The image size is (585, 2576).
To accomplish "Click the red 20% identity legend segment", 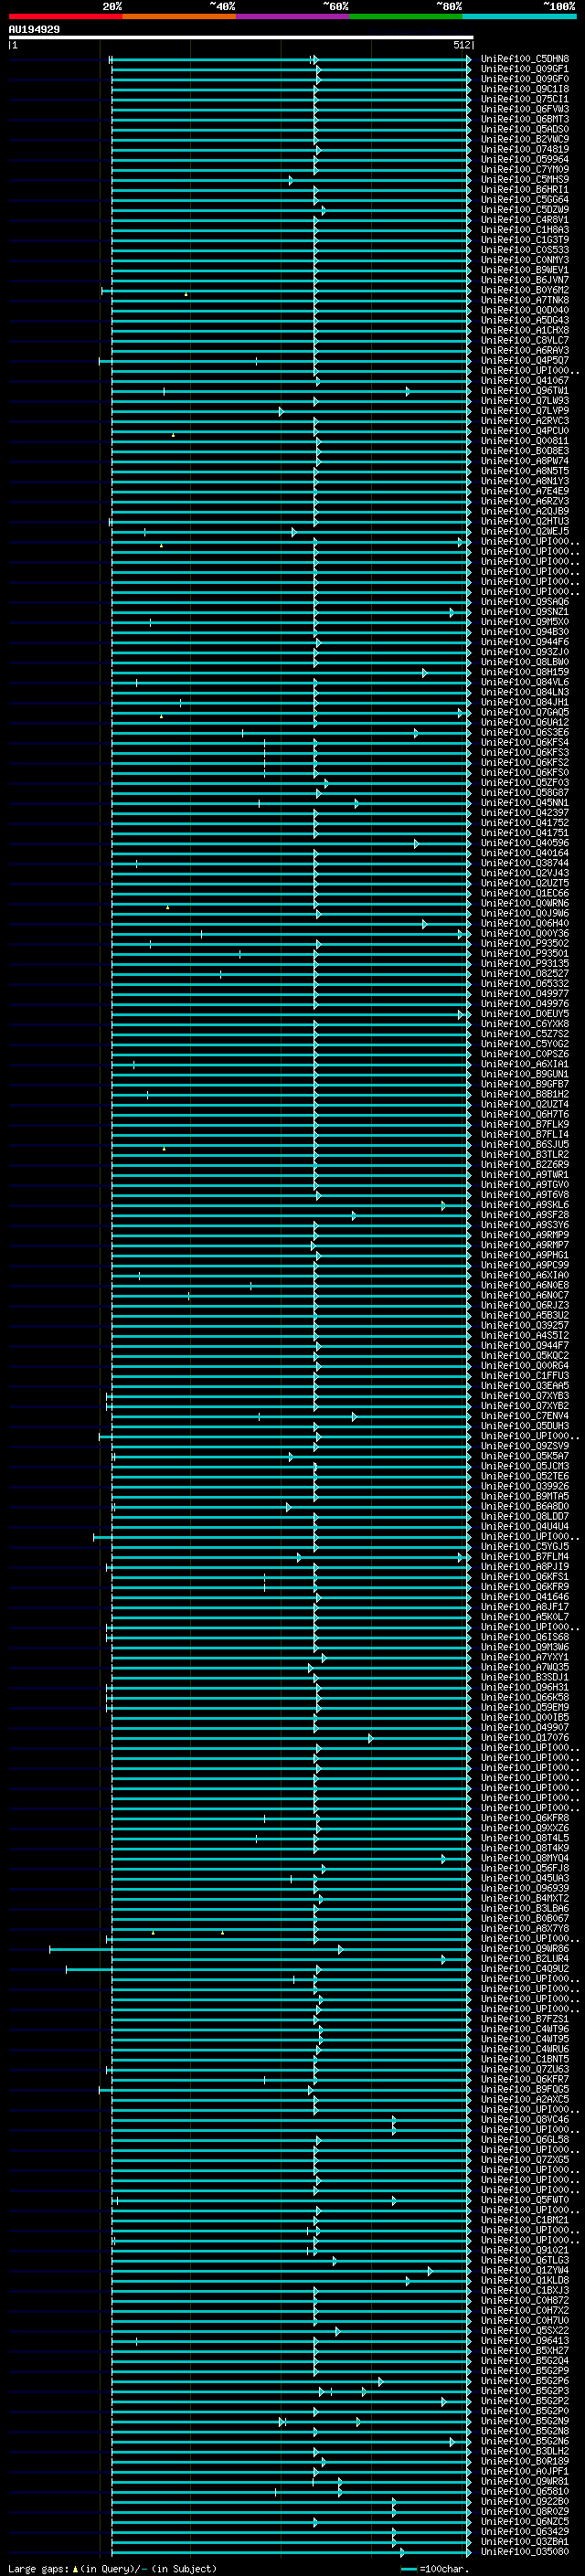I will point(65,16).
